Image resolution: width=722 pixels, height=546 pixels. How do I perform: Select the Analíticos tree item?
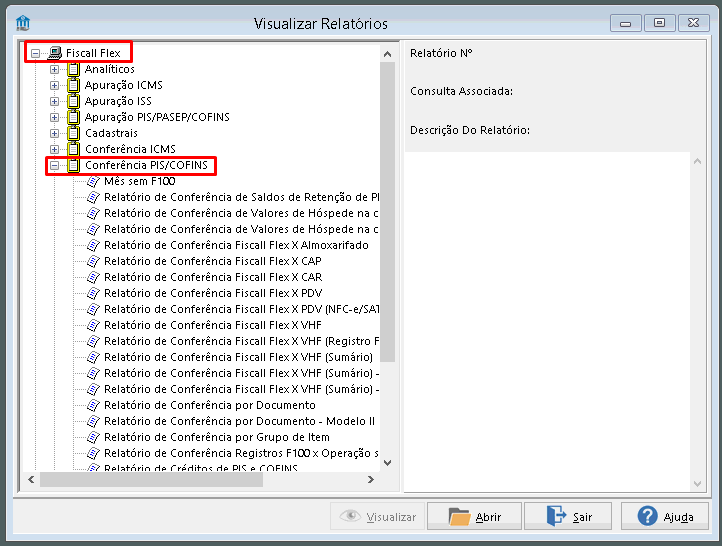(x=110, y=69)
